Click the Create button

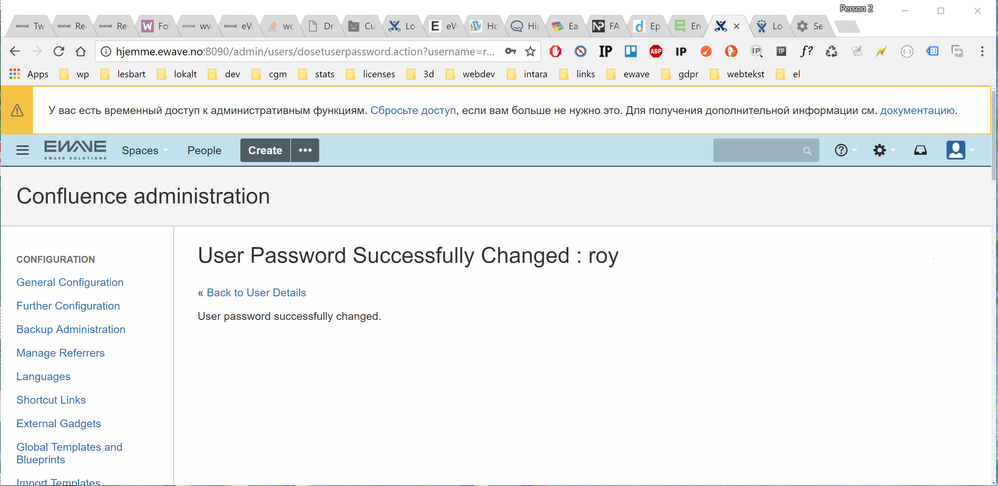(265, 150)
